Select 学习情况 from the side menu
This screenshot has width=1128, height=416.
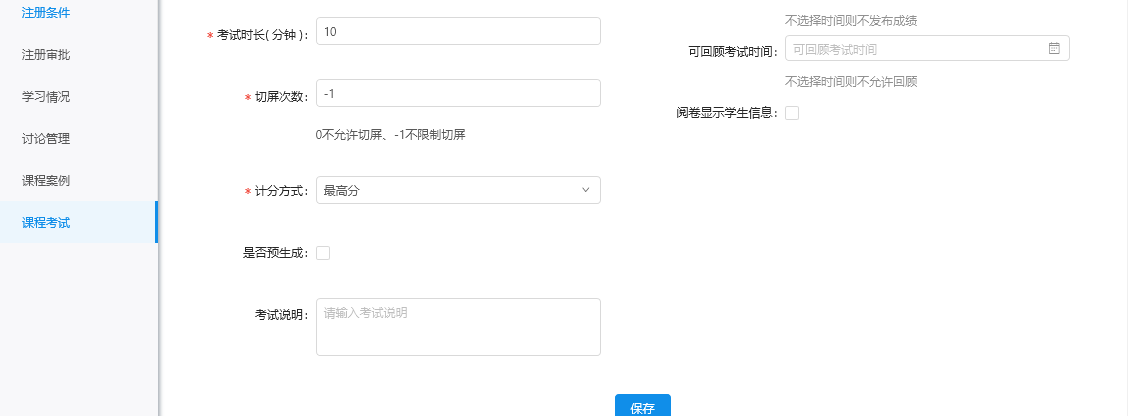click(46, 97)
